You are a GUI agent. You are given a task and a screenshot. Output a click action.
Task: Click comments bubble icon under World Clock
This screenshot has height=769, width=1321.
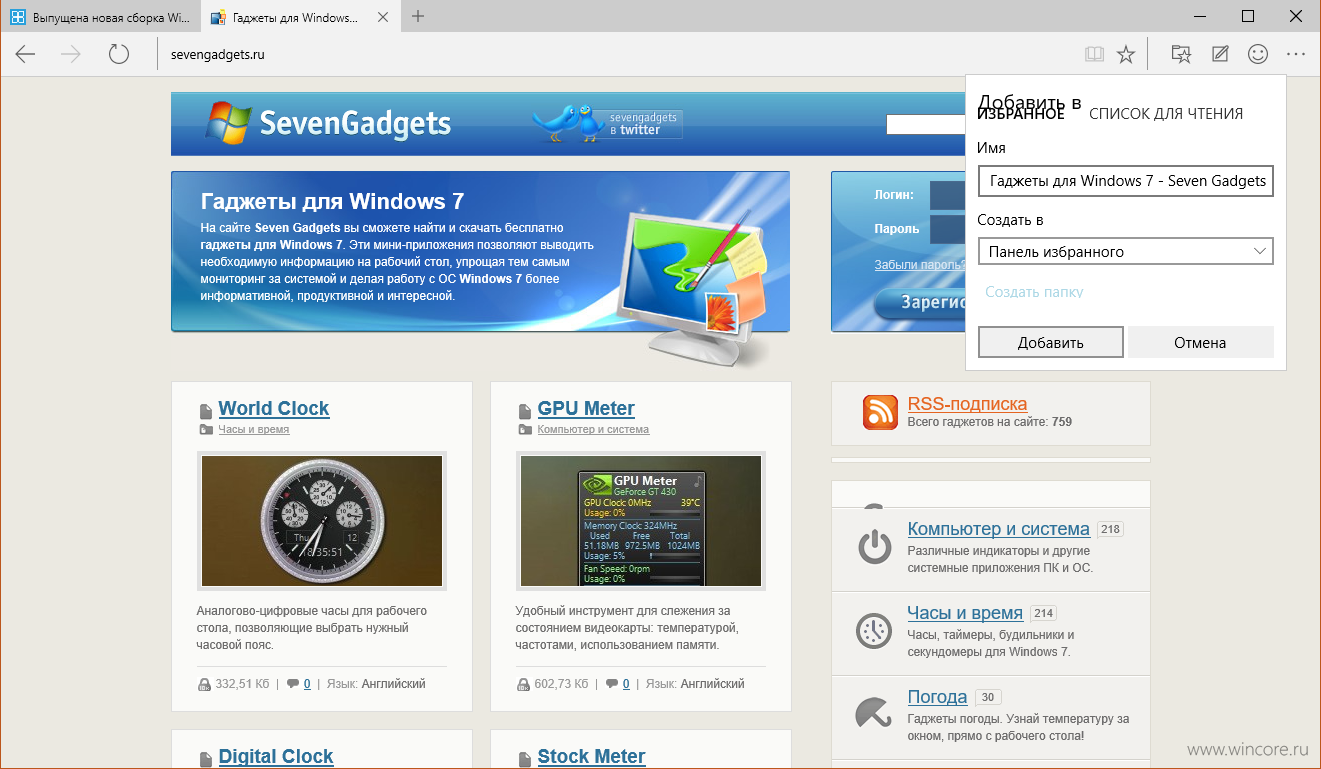tap(292, 684)
